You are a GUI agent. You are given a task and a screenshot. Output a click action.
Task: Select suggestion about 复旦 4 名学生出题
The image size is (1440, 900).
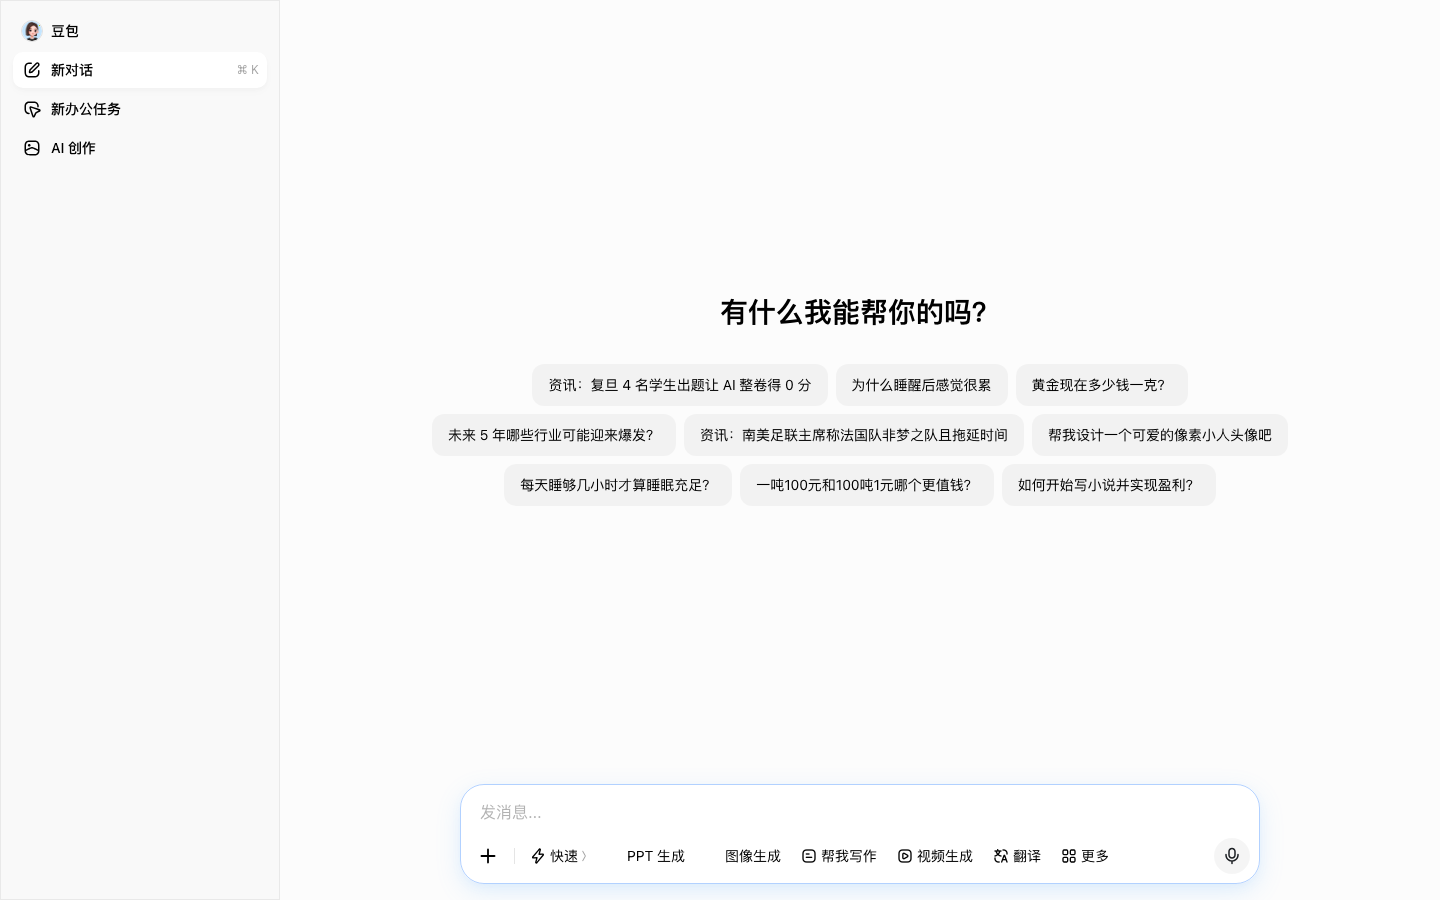click(x=680, y=385)
